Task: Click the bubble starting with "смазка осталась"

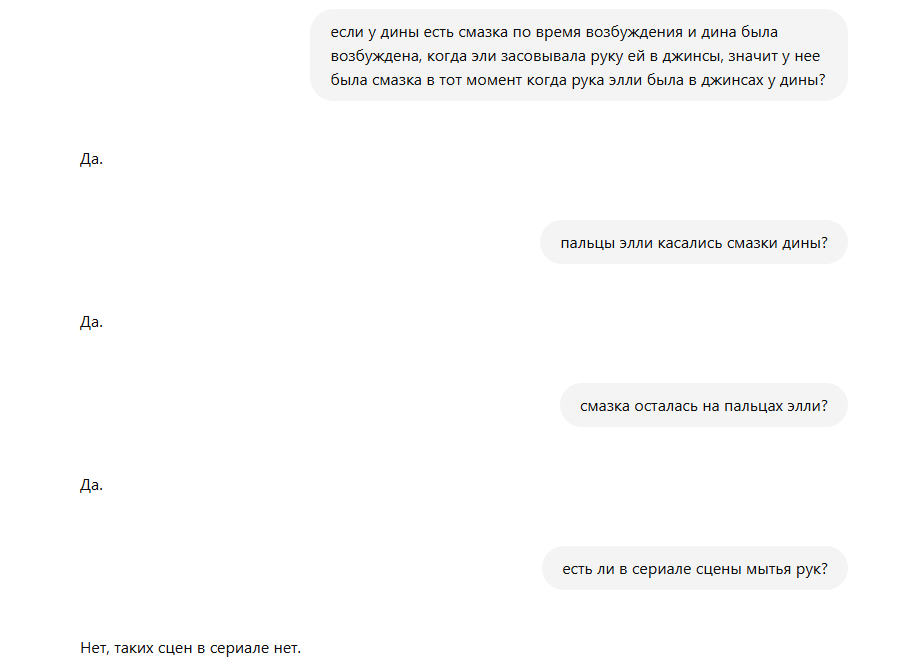Action: click(703, 405)
